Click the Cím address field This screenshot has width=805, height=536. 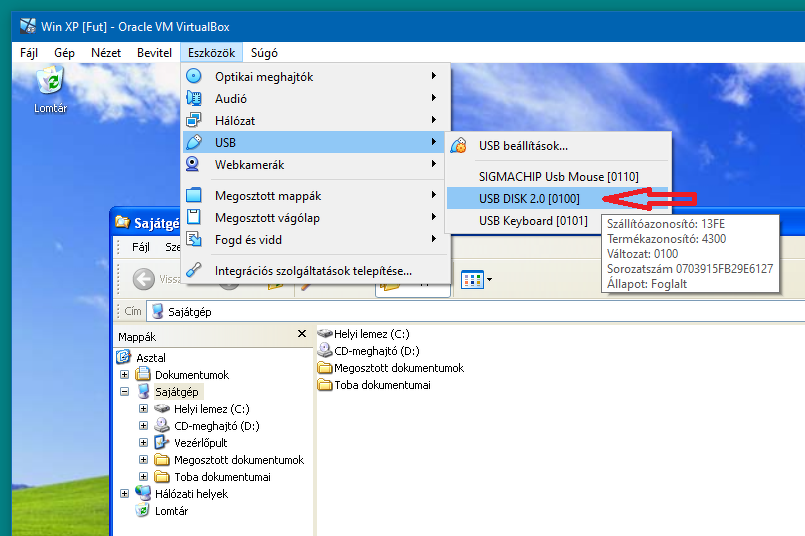(475, 312)
